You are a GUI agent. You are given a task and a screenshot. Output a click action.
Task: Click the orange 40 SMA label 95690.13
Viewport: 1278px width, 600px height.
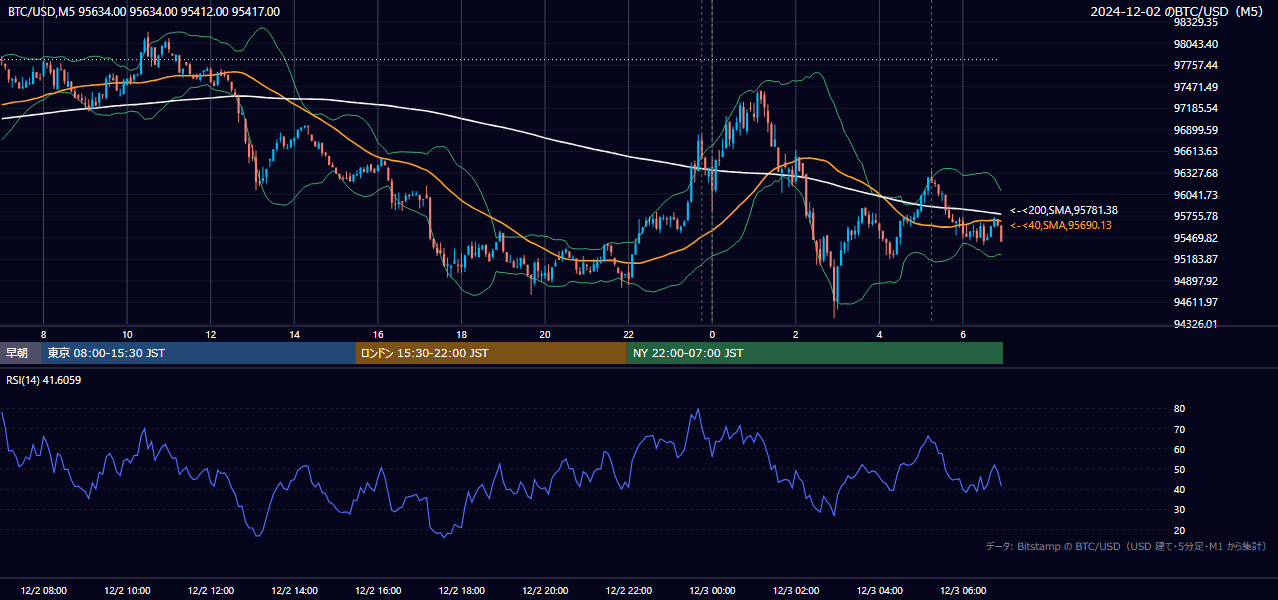coord(1060,225)
